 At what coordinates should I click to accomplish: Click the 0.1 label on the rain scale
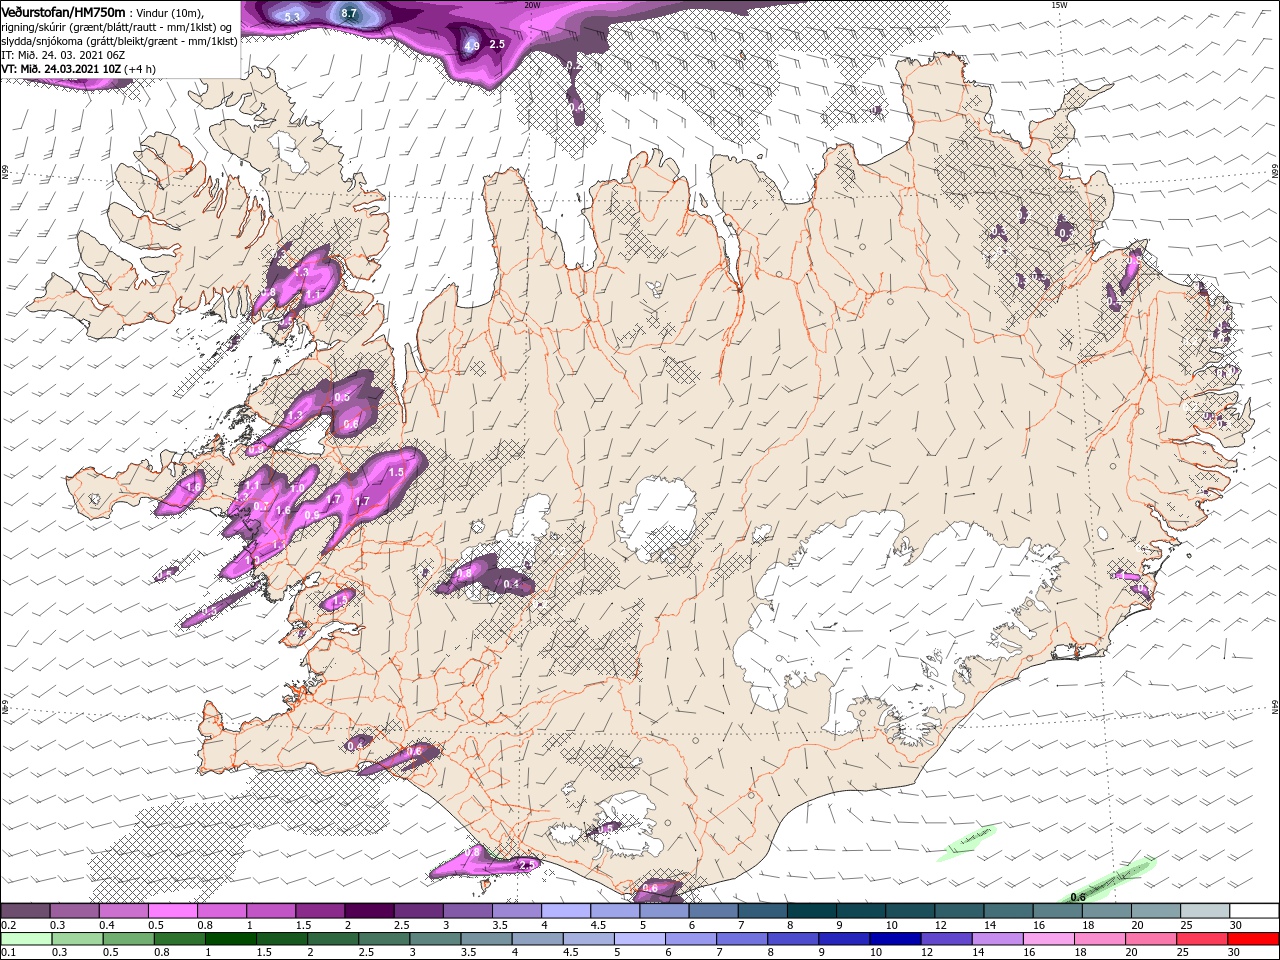tap(7, 953)
